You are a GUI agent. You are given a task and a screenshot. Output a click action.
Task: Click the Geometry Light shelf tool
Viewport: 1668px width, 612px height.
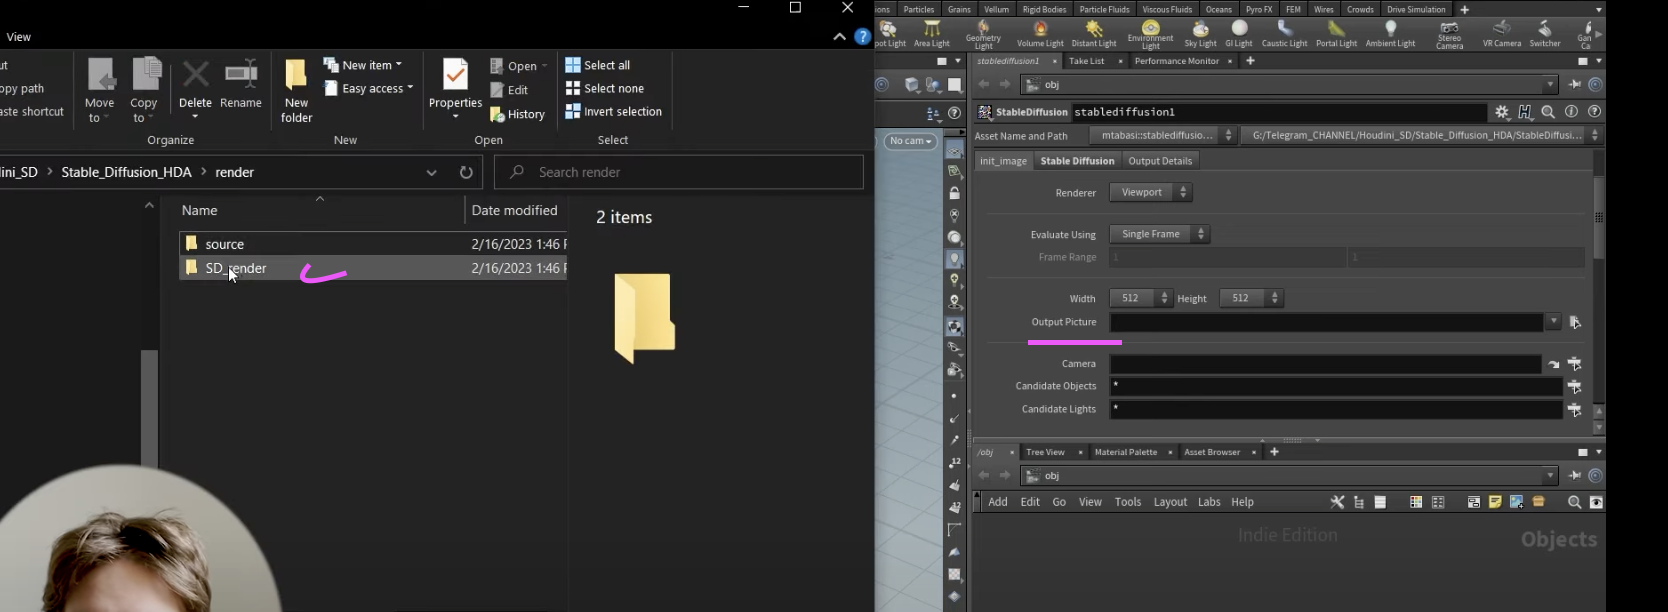983,34
